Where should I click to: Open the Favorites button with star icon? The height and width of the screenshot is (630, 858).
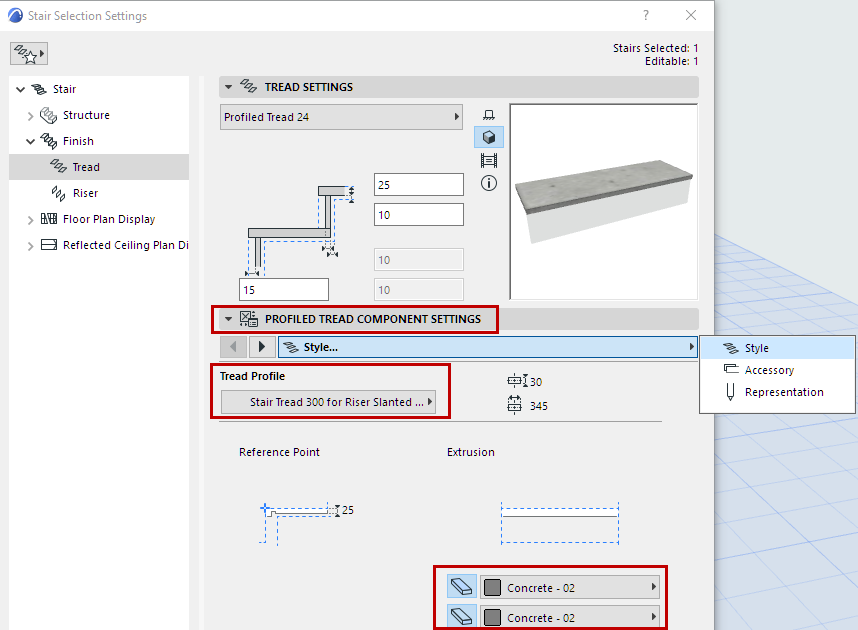pos(28,54)
